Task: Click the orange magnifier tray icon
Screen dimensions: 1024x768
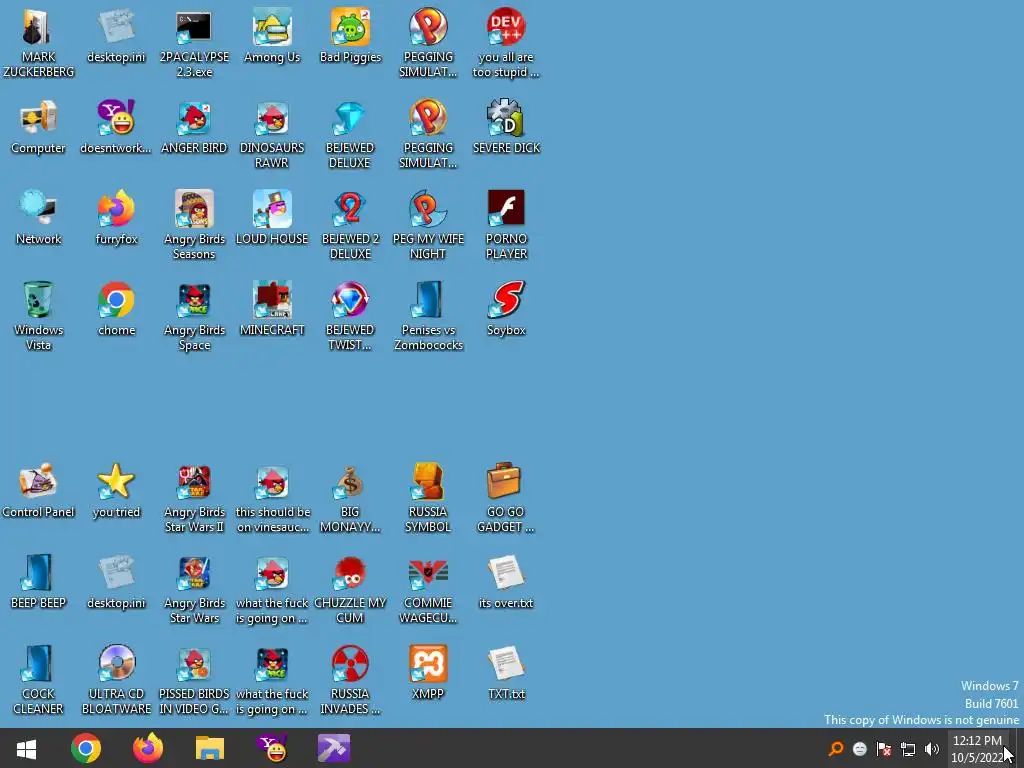Action: (x=835, y=749)
